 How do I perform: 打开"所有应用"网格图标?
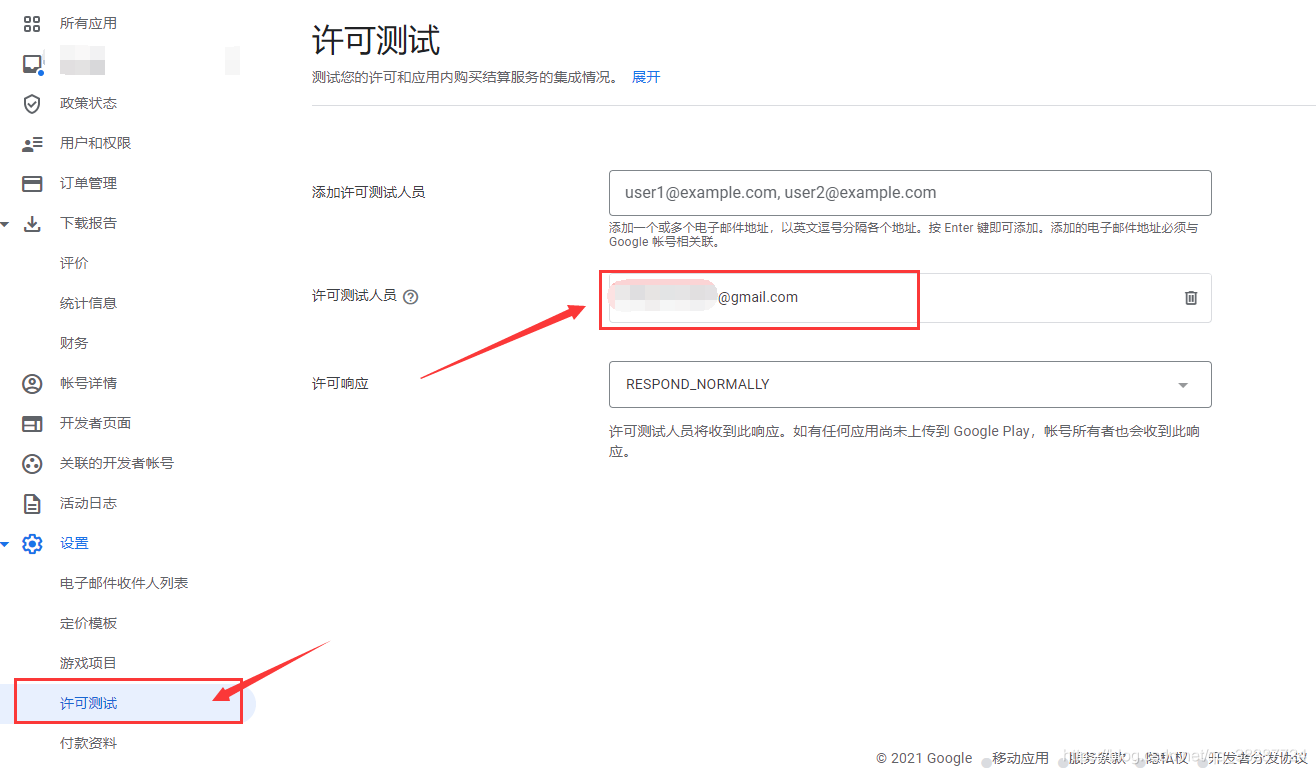(30, 22)
